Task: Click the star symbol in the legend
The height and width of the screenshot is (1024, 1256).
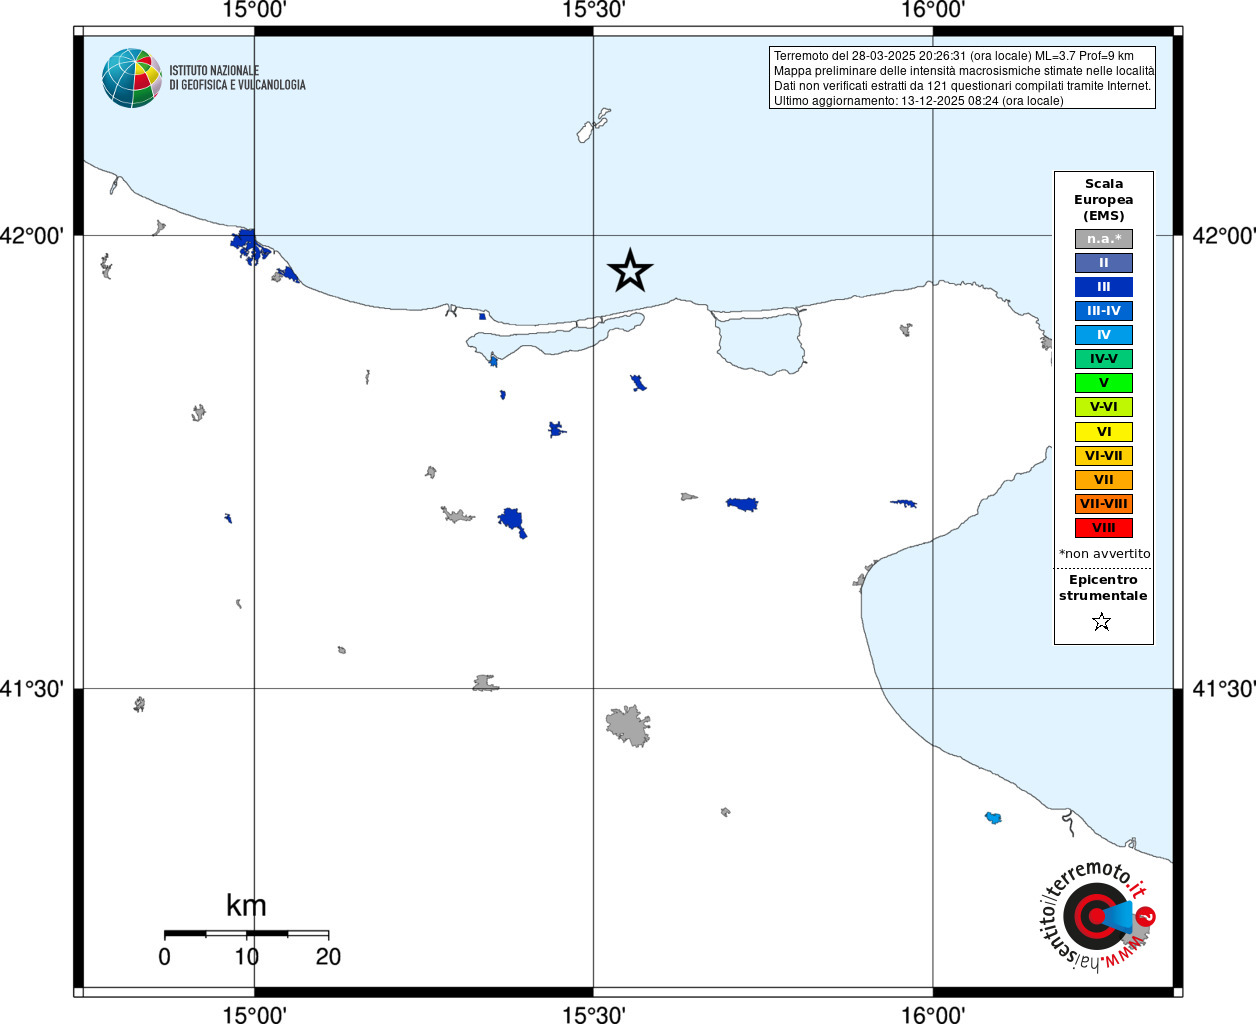Action: point(1102,622)
